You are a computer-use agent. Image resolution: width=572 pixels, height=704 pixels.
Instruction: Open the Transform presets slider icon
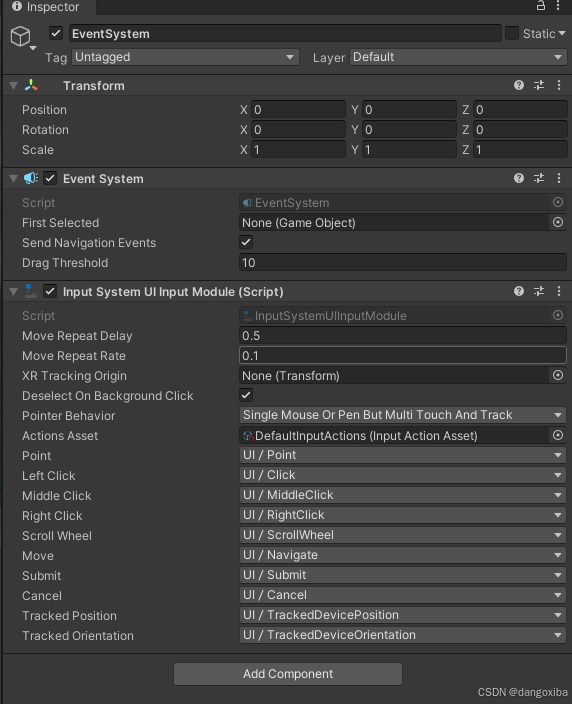pyautogui.click(x=539, y=85)
